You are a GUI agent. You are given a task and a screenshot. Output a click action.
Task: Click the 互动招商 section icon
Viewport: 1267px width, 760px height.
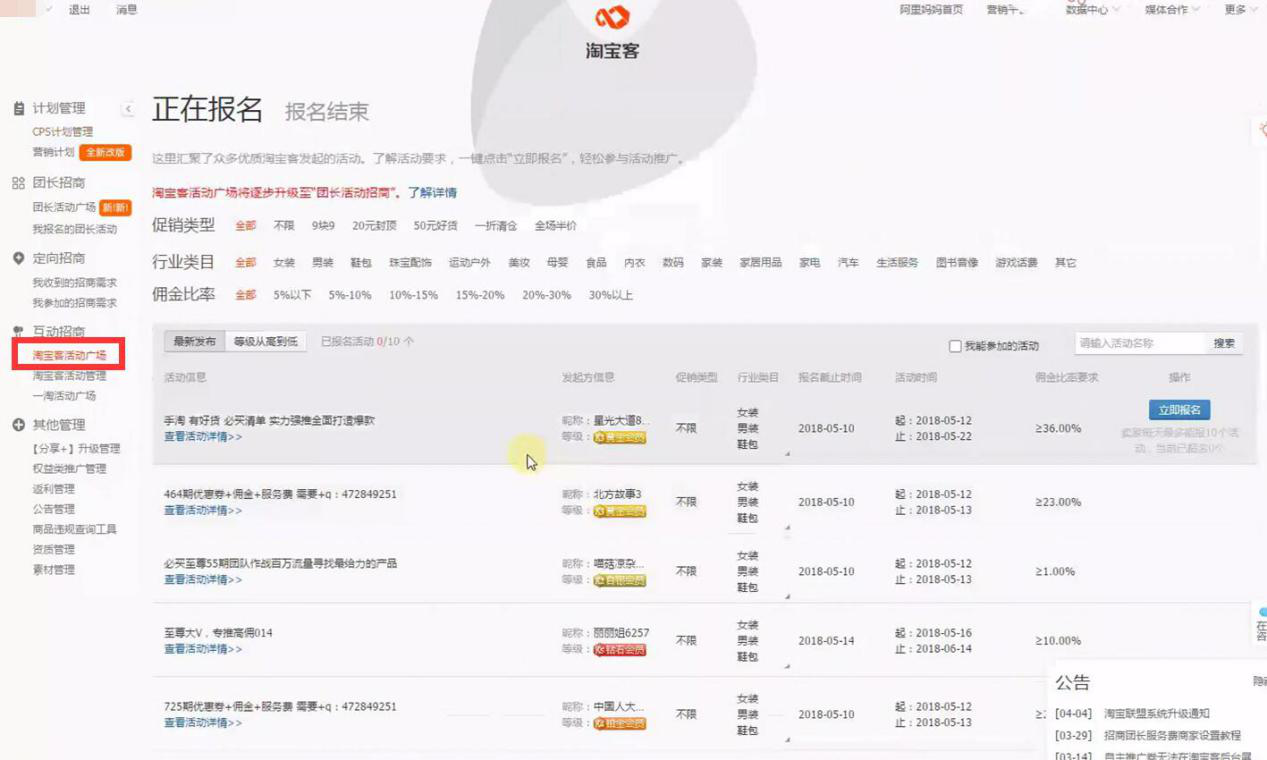pyautogui.click(x=18, y=331)
